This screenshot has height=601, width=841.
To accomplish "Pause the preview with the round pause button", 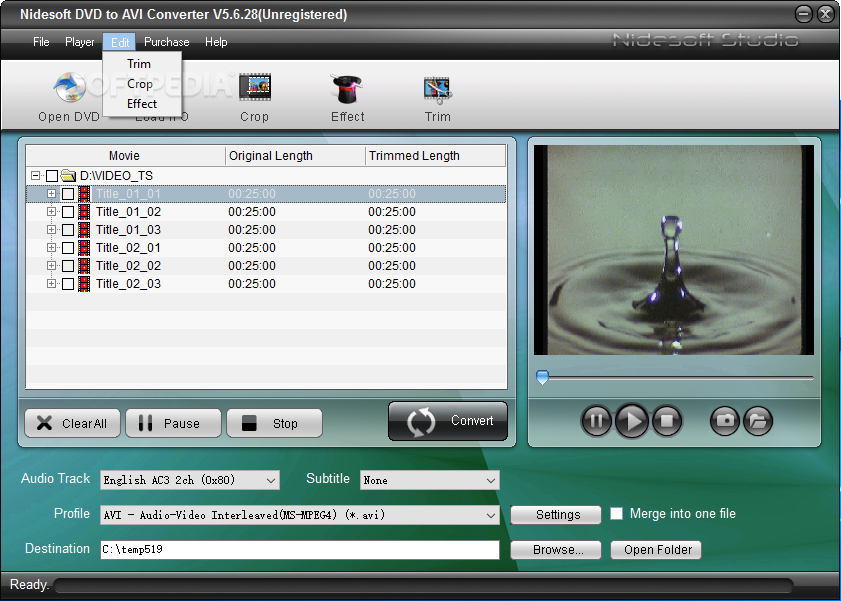I will pos(596,421).
